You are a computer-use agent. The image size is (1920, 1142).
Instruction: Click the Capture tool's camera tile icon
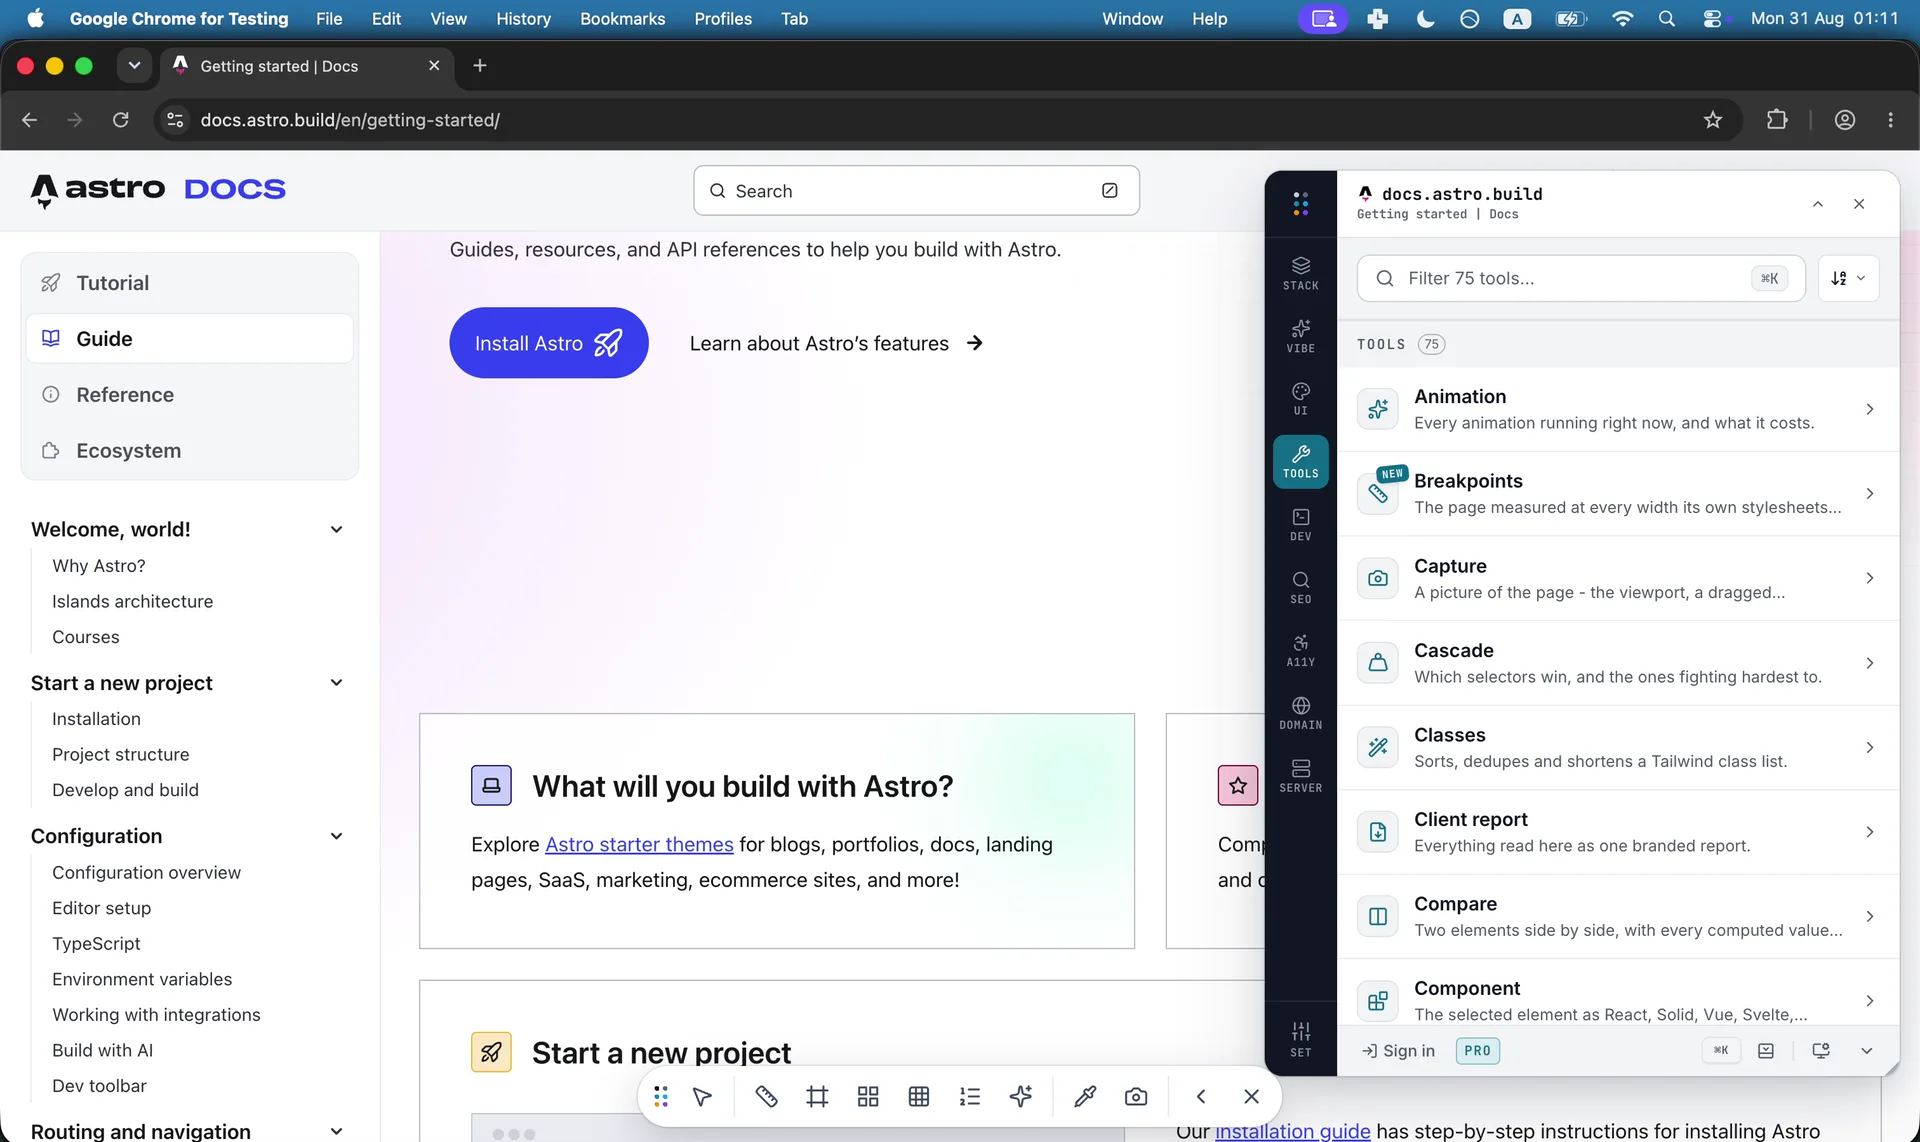[1377, 578]
